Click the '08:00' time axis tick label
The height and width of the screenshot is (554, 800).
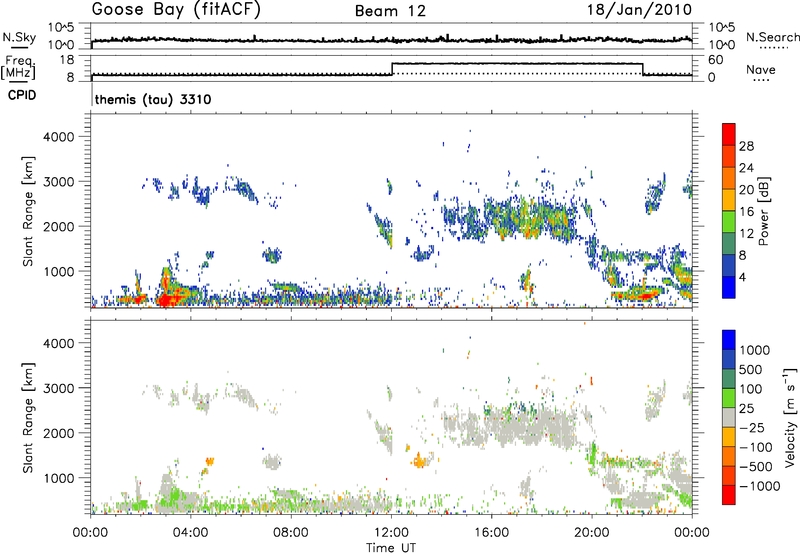click(x=291, y=533)
